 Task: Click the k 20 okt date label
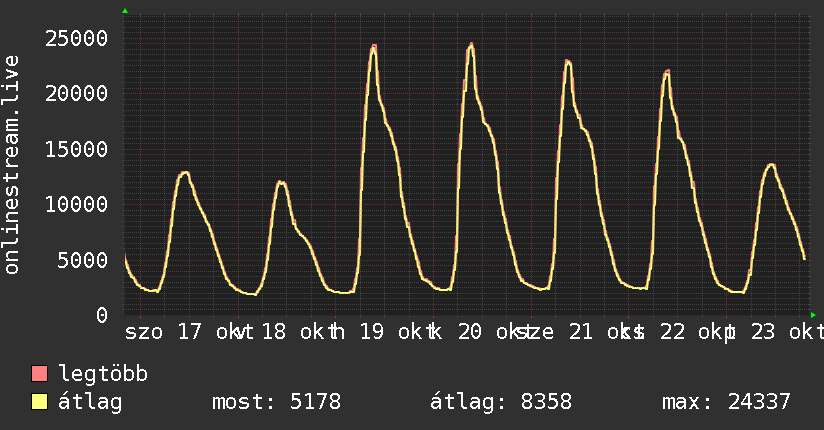point(475,332)
